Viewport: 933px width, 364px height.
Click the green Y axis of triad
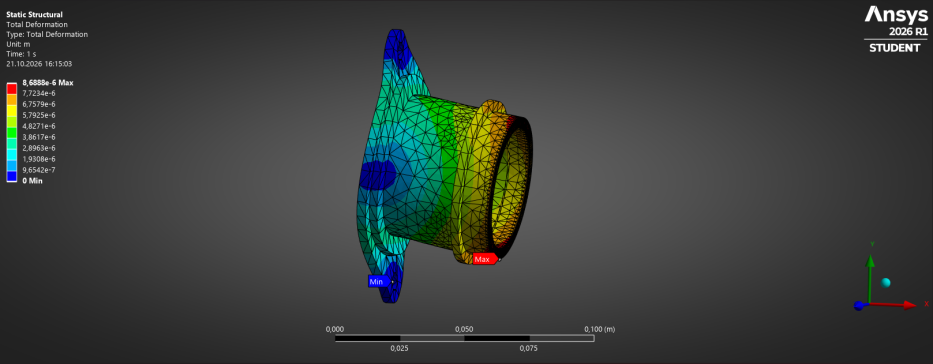click(x=870, y=280)
